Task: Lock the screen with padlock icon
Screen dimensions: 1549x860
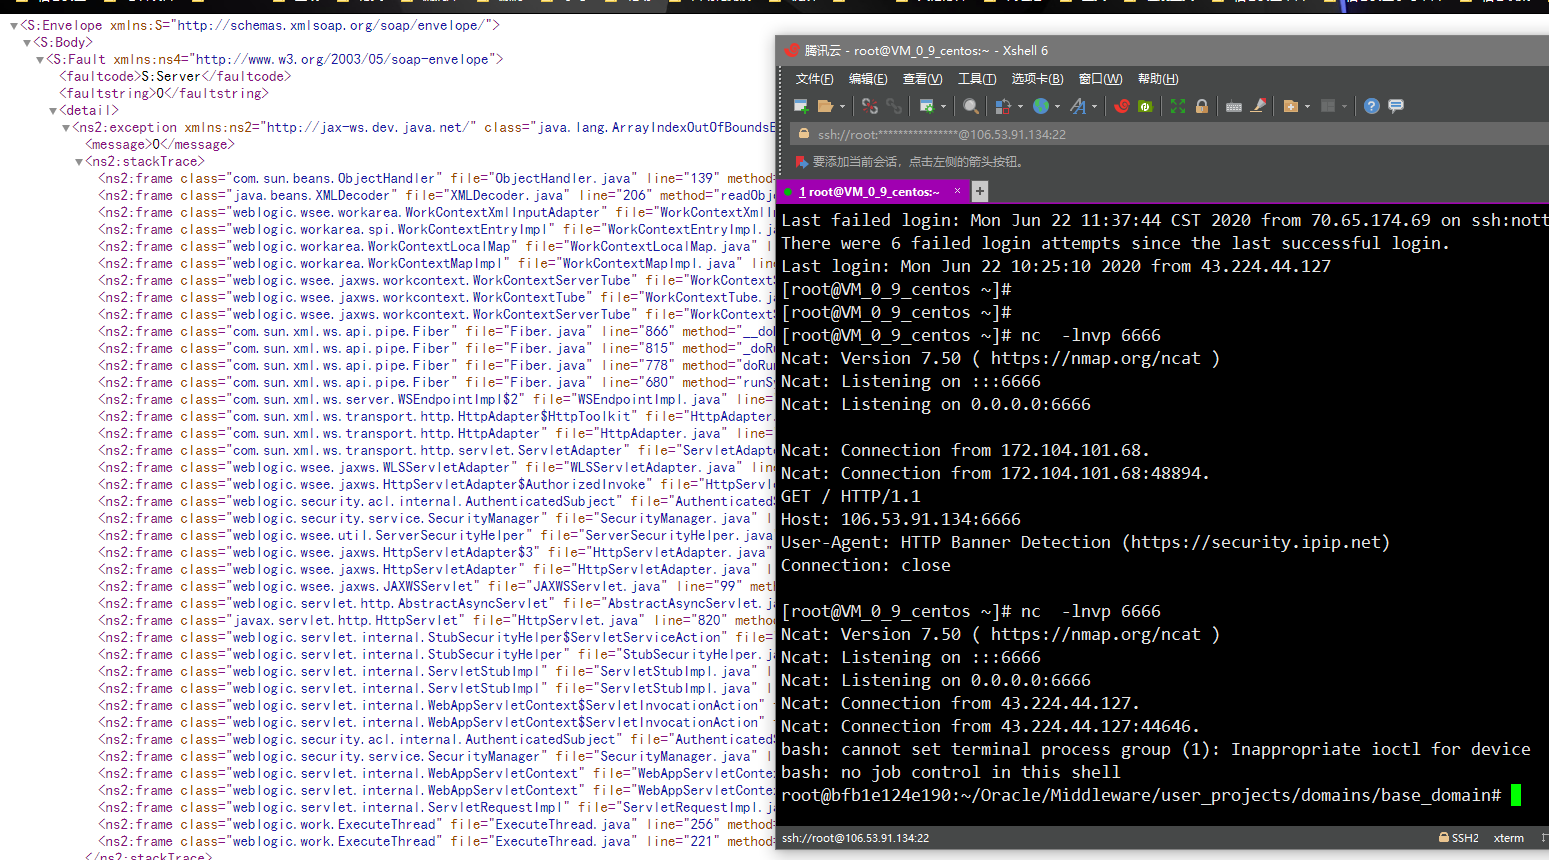Action: pos(1202,106)
